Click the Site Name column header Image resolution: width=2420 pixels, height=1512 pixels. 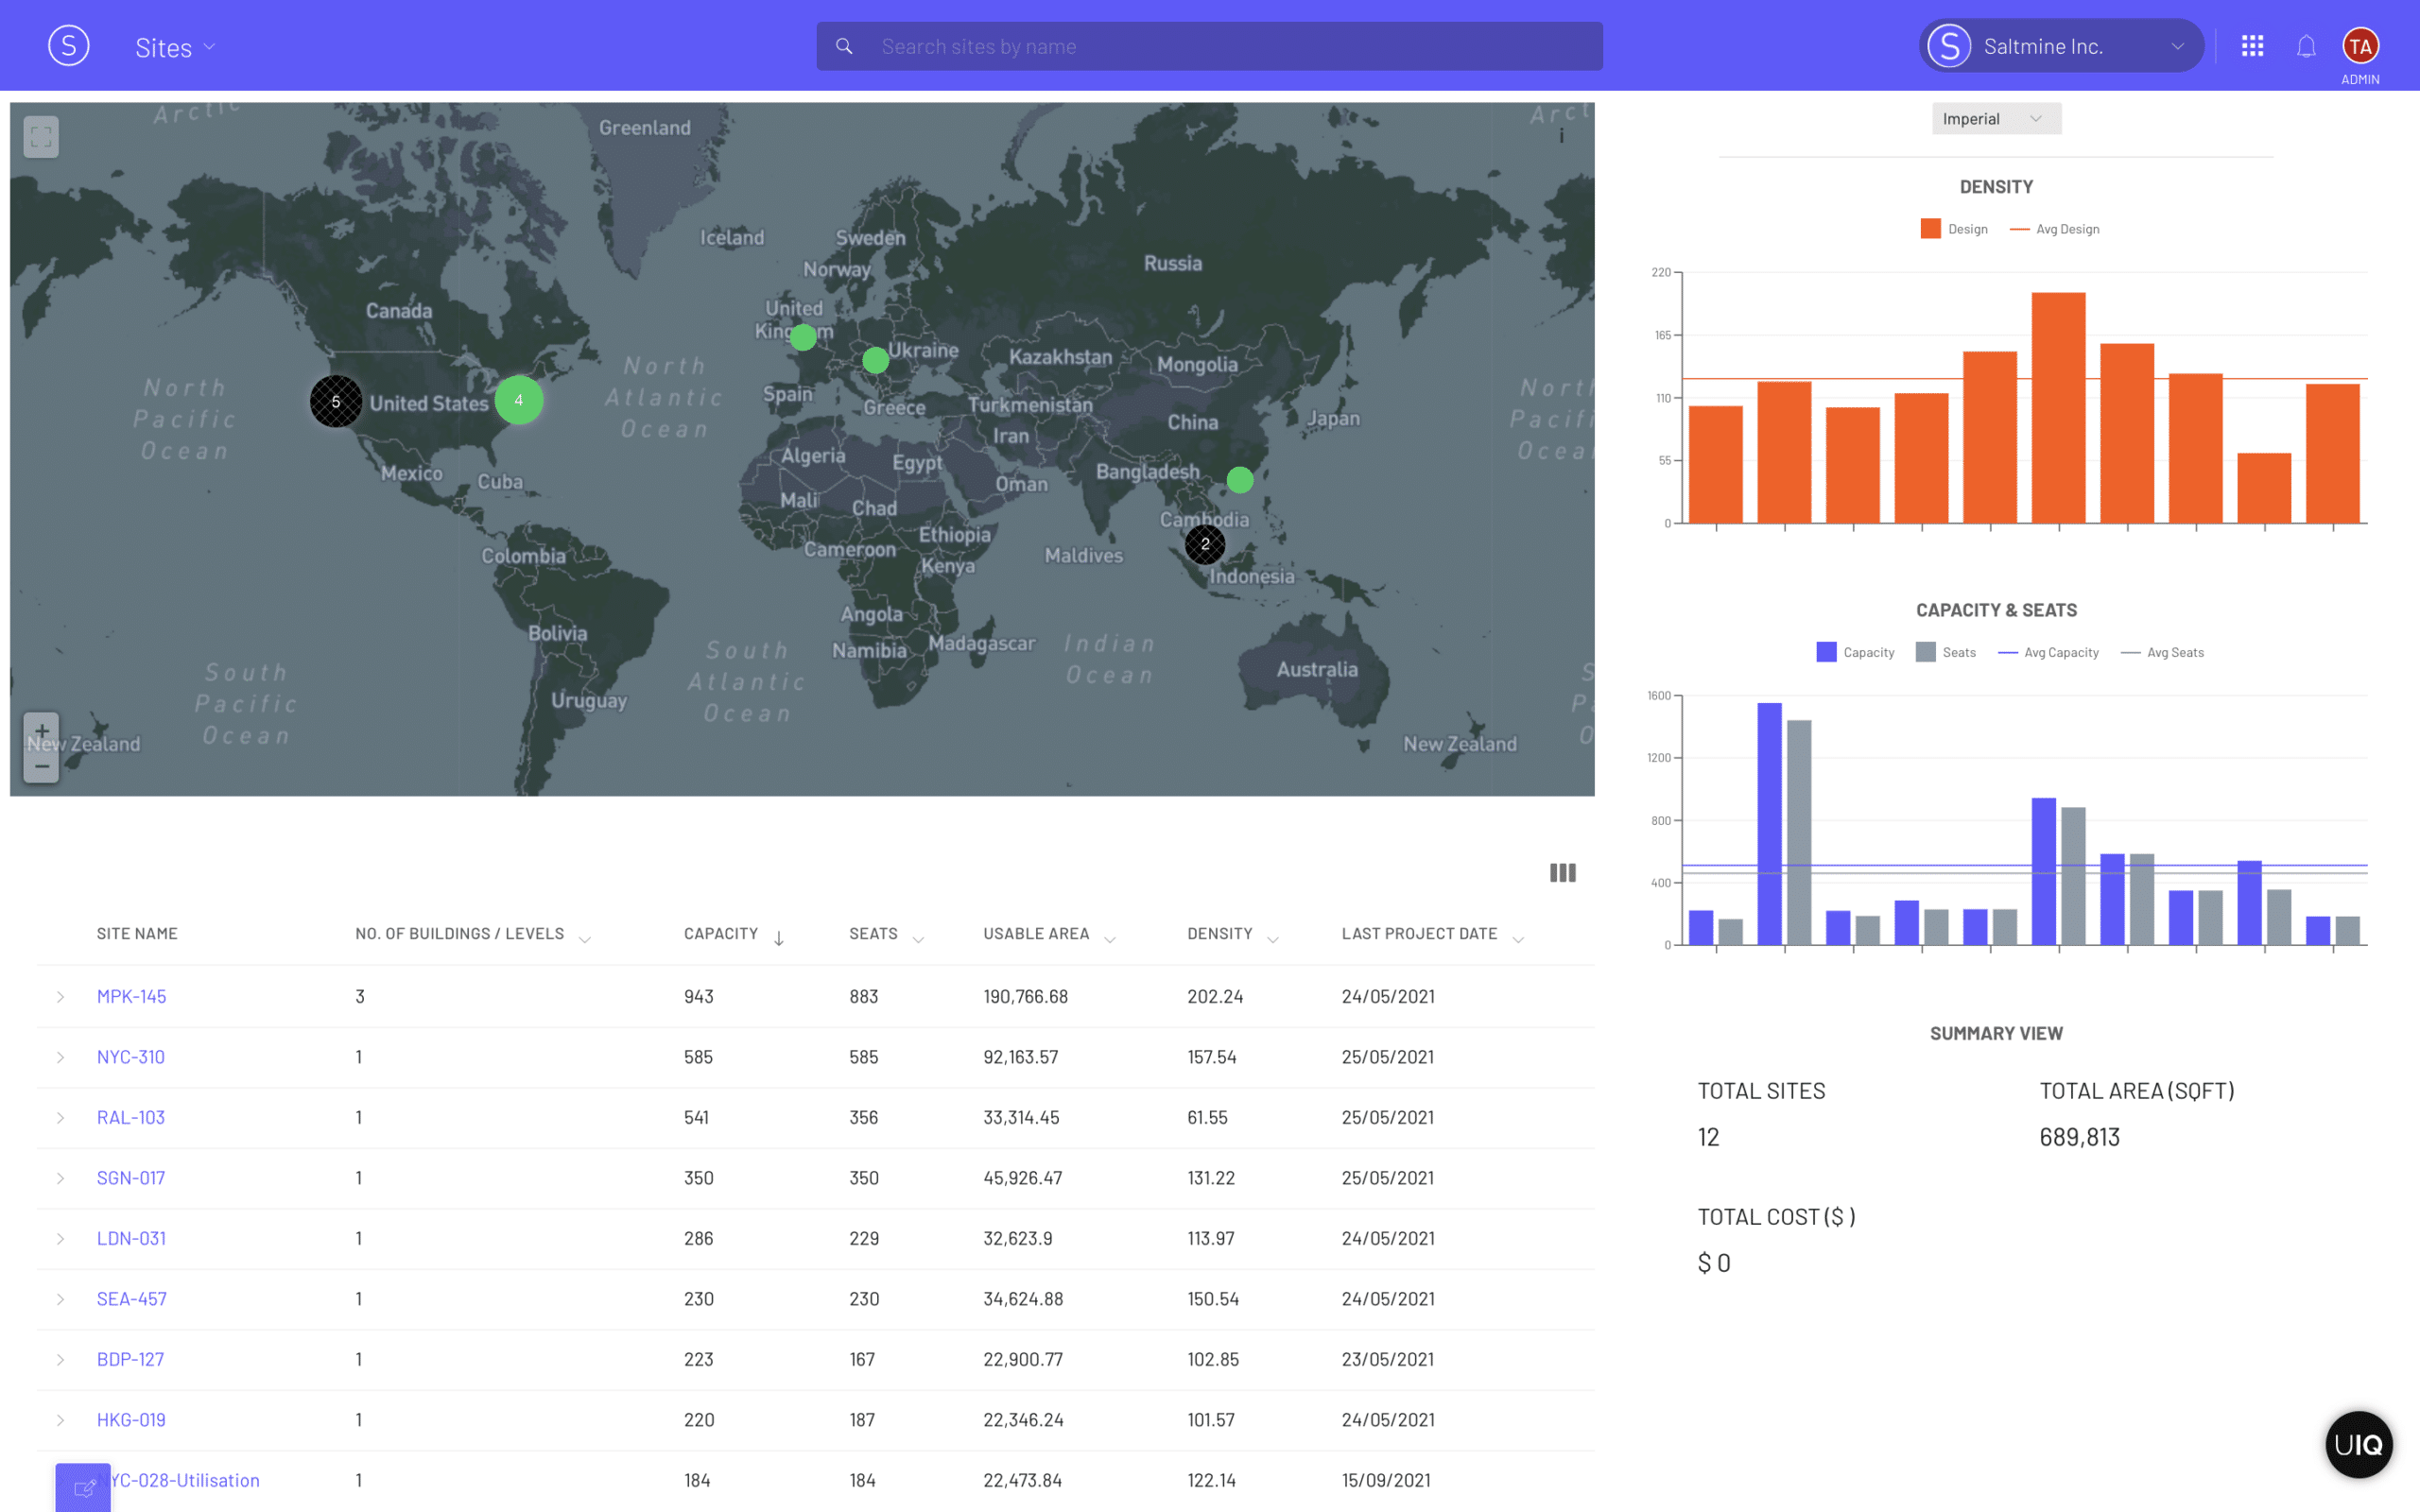tap(137, 934)
